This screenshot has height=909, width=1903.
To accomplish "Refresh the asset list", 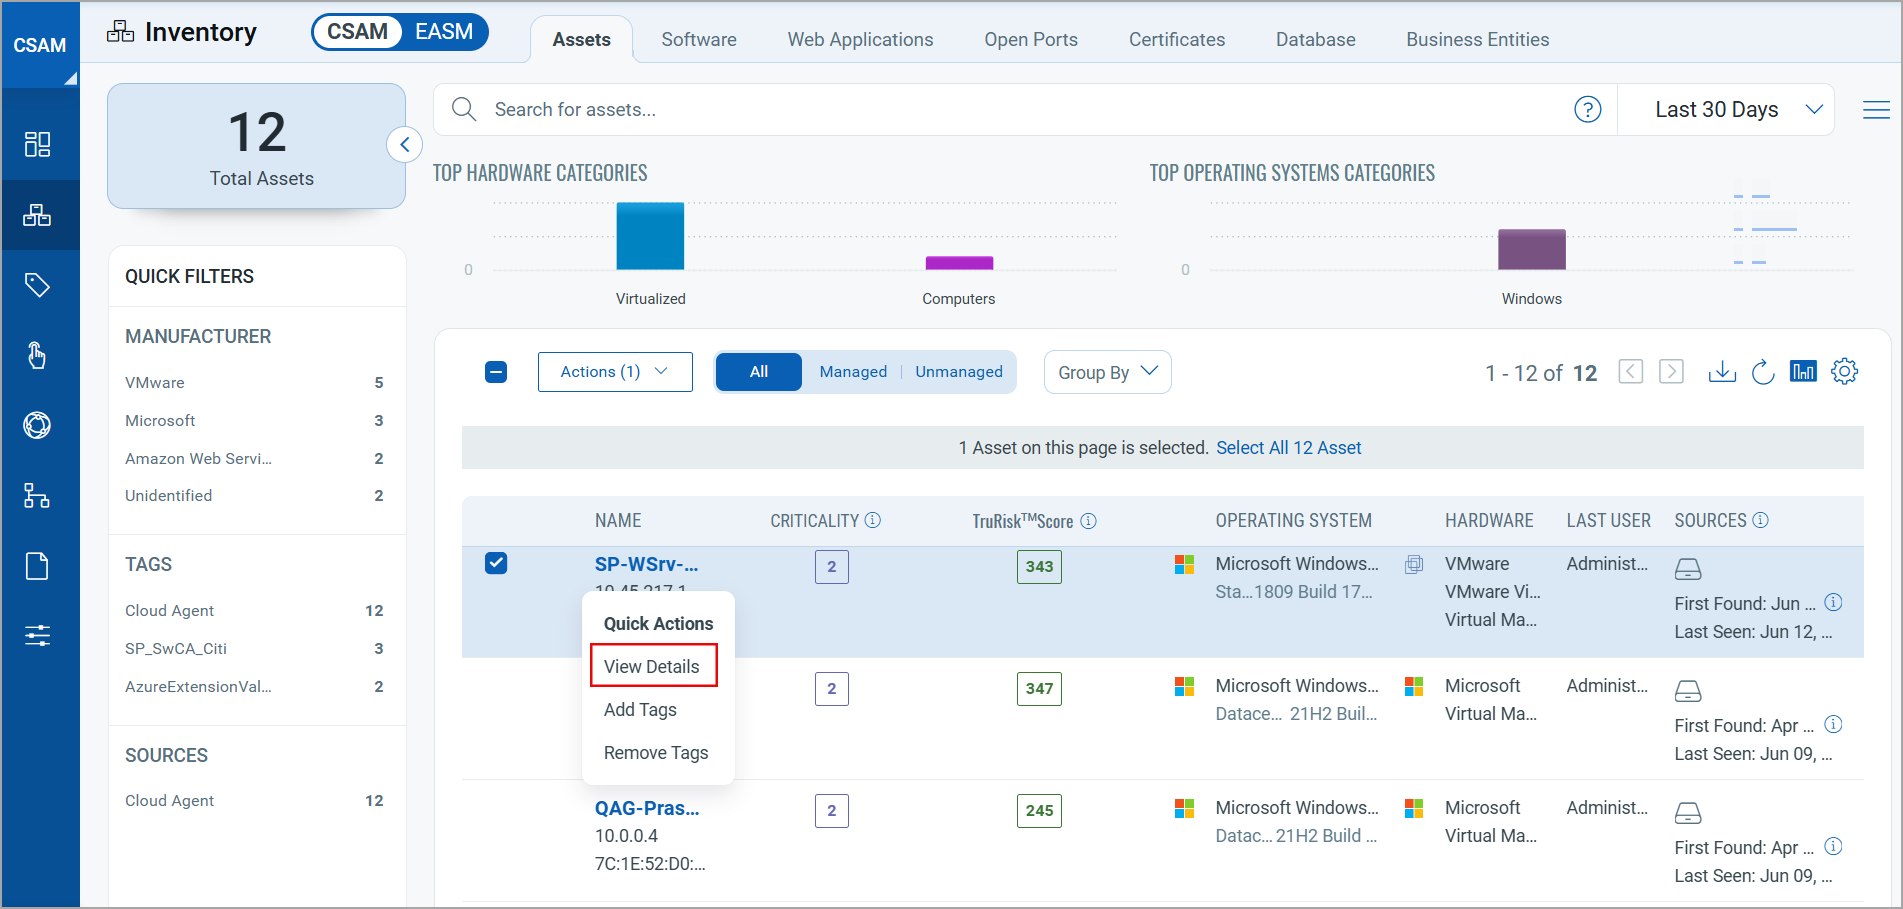I will (1763, 372).
